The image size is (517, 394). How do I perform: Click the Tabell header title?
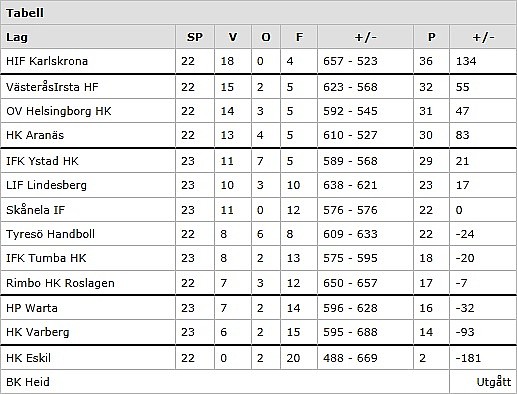25,13
